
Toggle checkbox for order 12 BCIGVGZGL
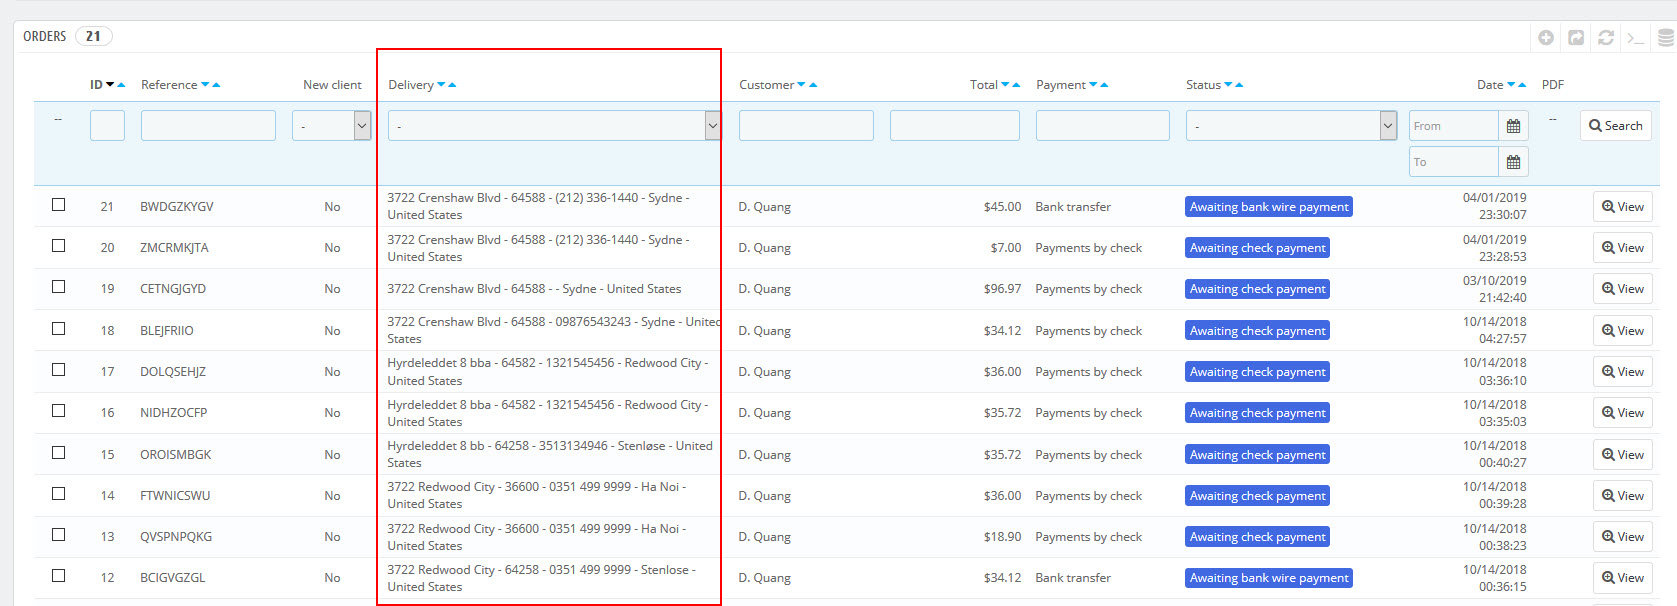click(x=58, y=575)
